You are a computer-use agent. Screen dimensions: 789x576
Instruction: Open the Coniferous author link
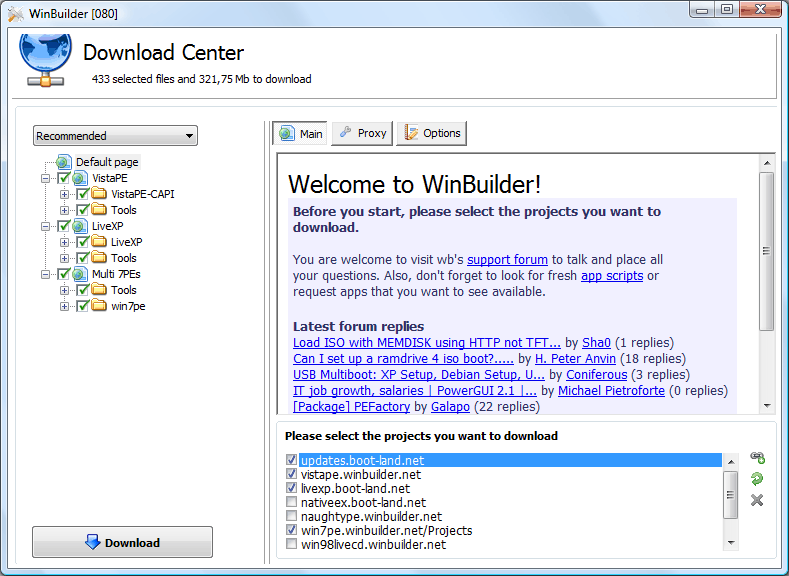pyautogui.click(x=597, y=375)
